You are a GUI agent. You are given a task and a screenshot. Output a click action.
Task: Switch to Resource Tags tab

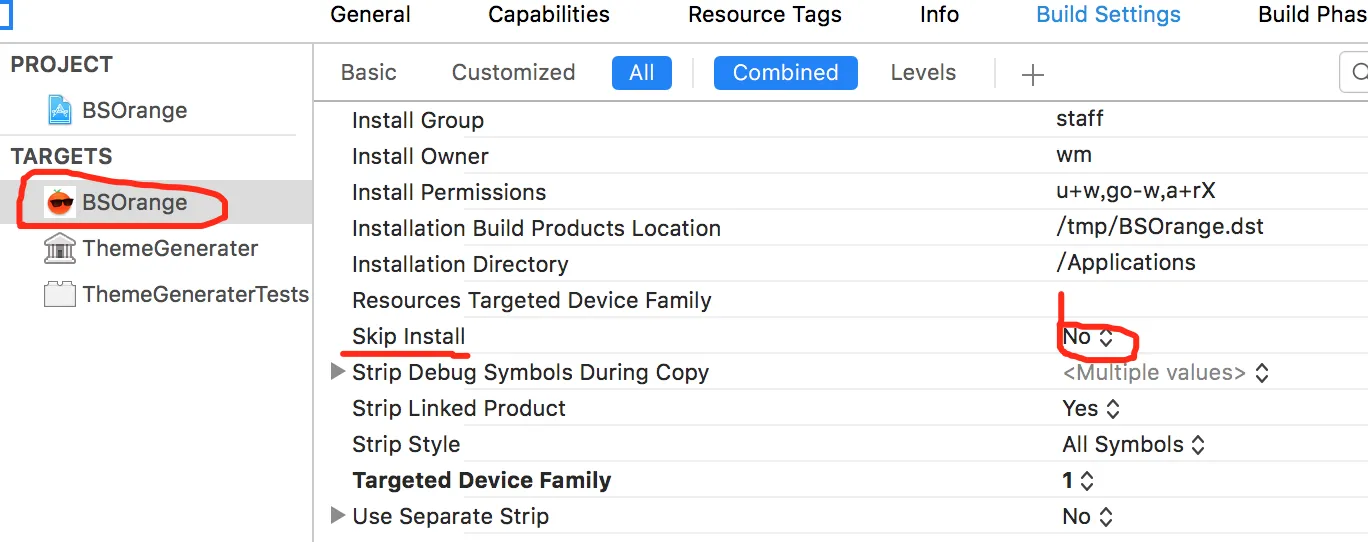click(x=765, y=15)
